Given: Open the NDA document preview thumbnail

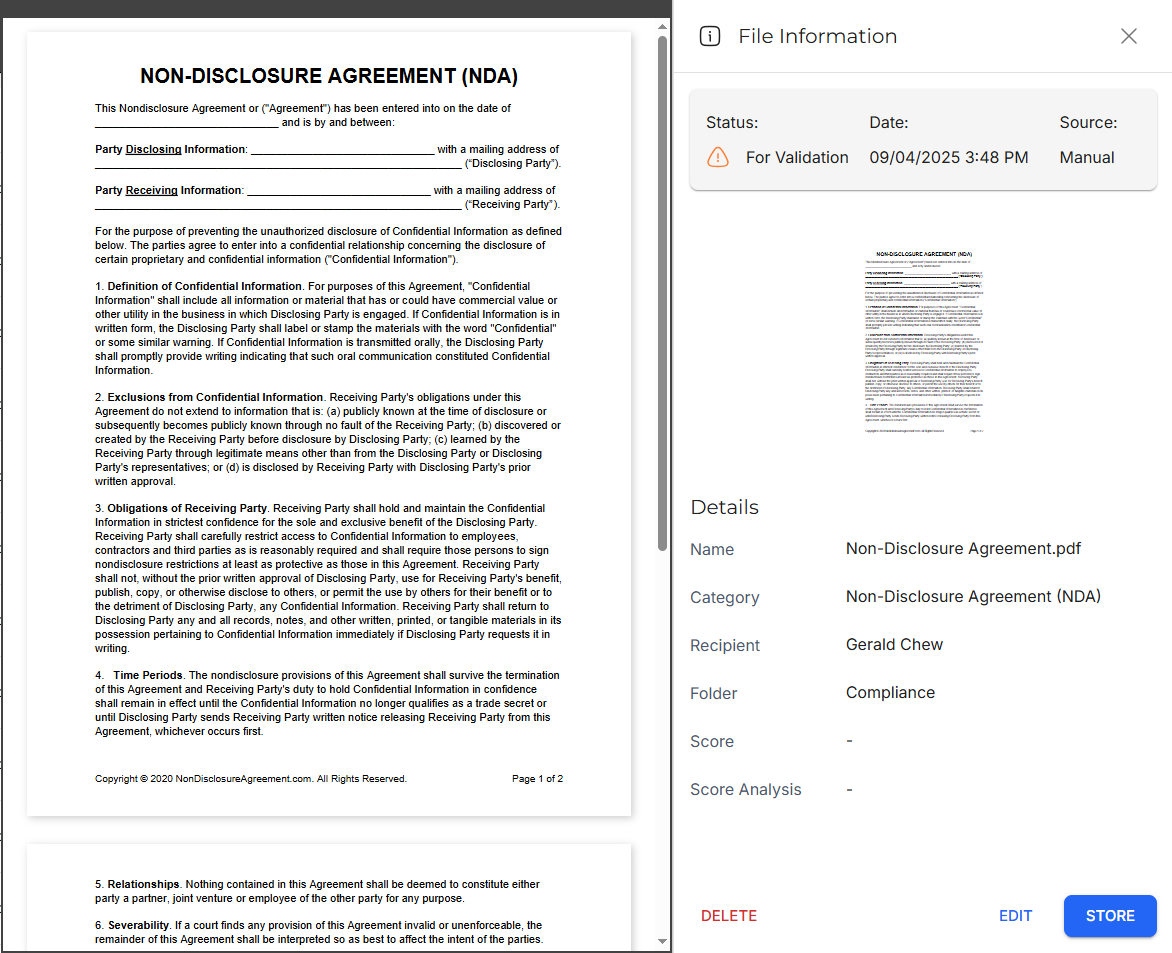Looking at the screenshot, I should (x=923, y=342).
